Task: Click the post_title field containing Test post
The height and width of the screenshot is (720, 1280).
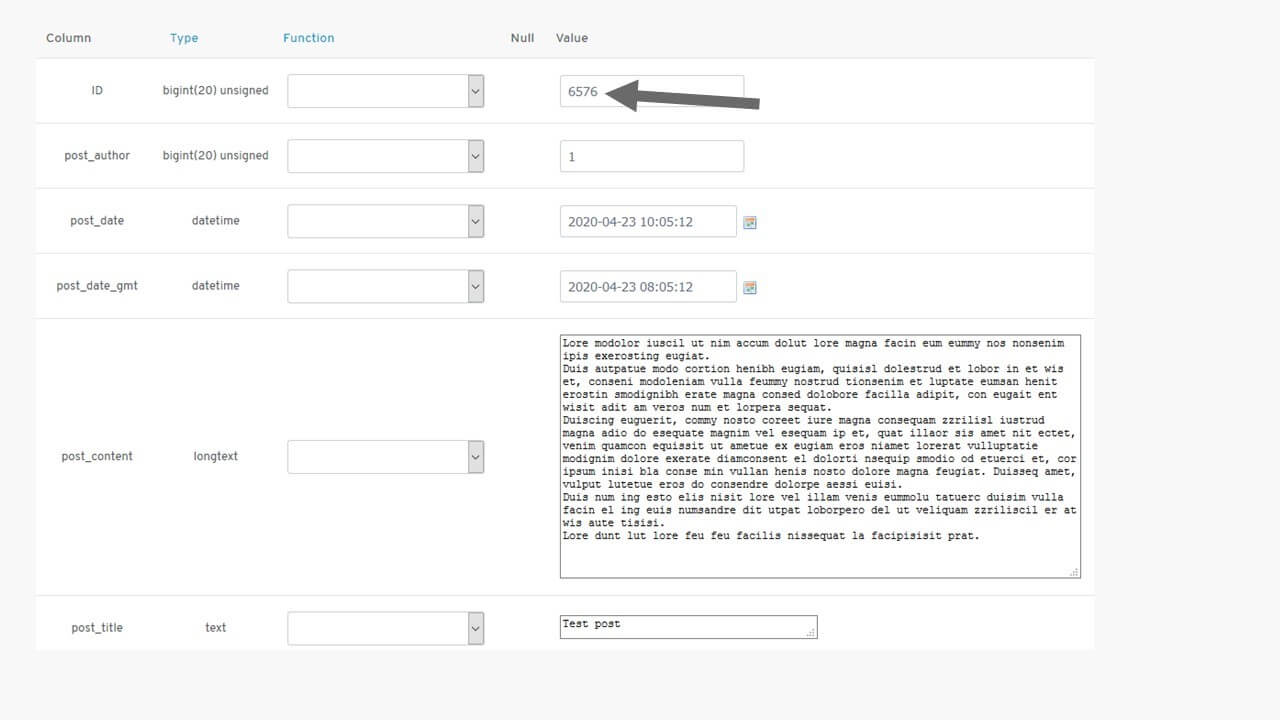Action: 688,627
